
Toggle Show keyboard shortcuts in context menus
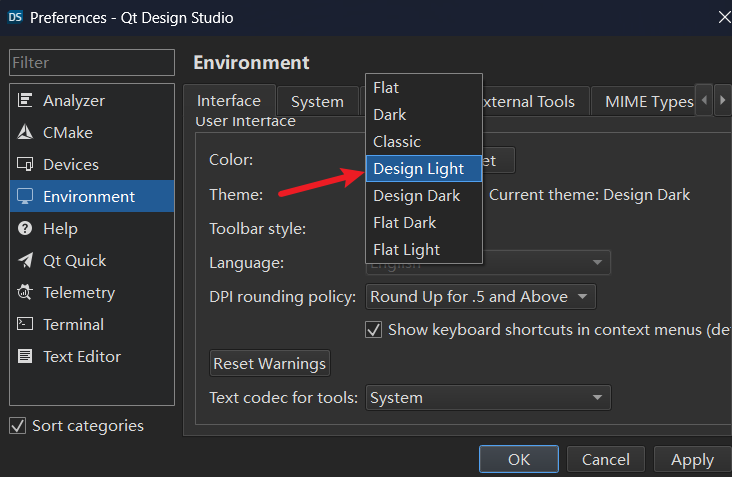pos(375,329)
